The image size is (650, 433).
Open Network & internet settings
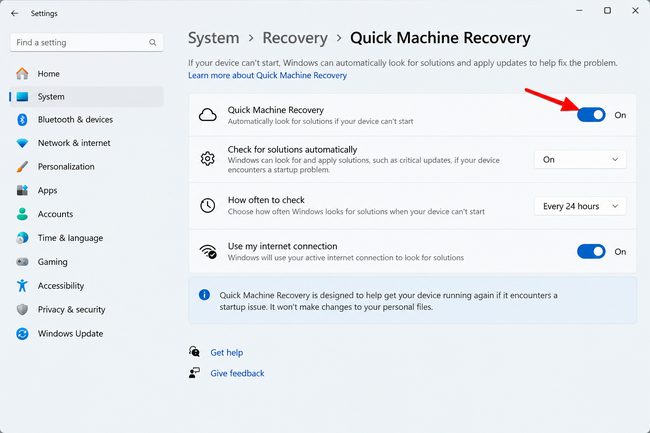point(87,143)
